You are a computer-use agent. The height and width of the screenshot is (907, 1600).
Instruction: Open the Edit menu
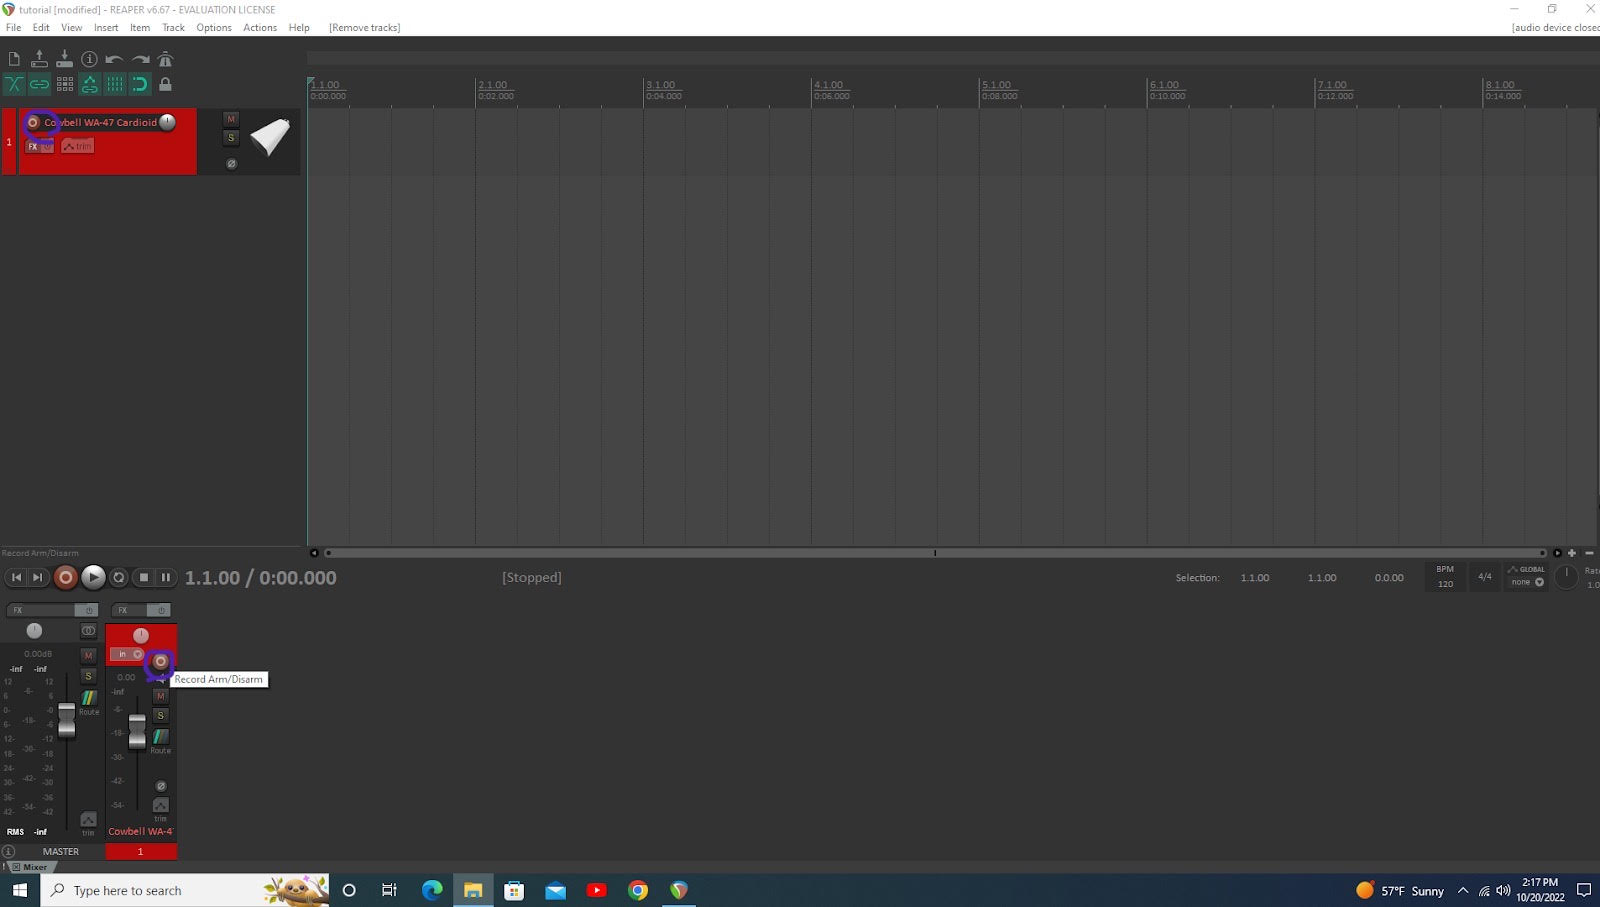click(x=41, y=27)
